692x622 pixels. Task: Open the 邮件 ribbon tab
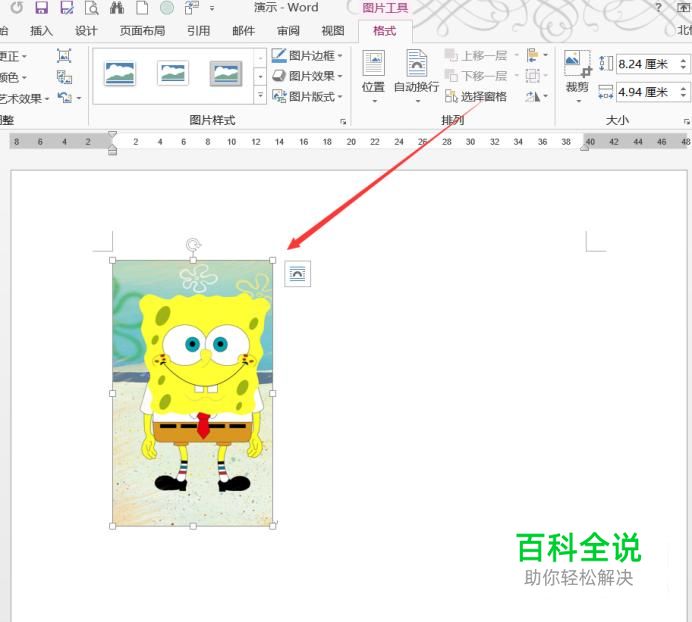coord(243,31)
